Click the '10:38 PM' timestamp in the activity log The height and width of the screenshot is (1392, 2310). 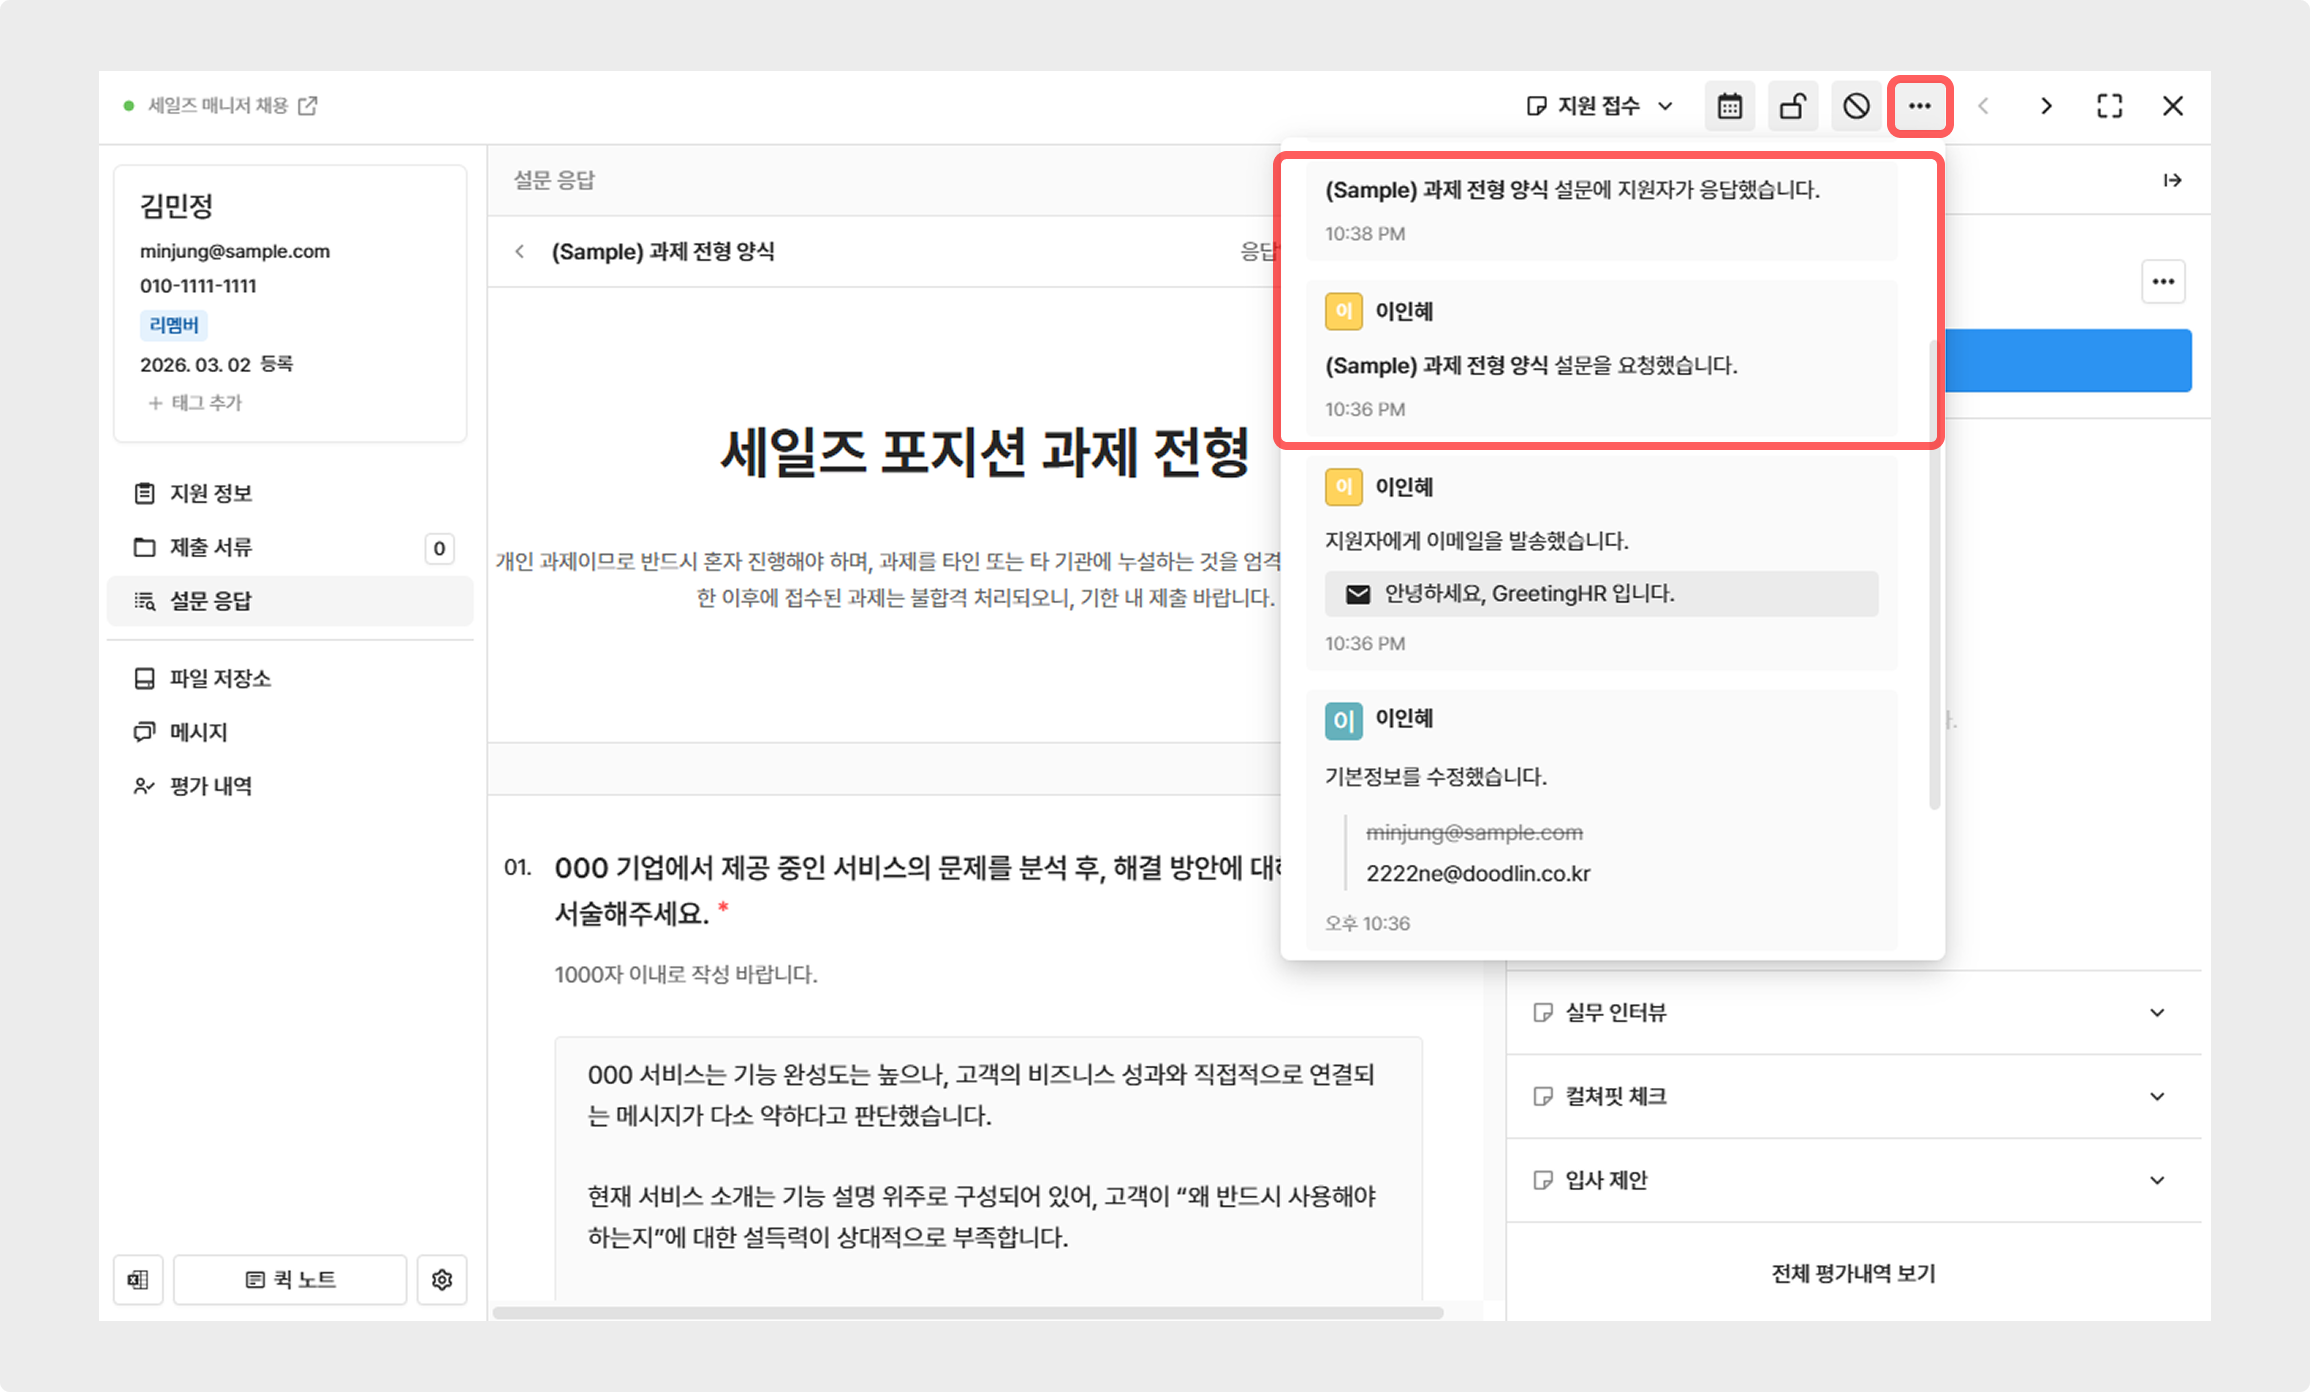pos(1365,234)
